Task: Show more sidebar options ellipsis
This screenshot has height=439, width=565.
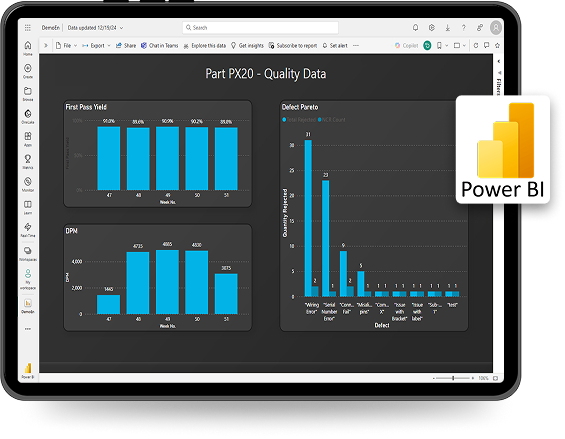Action: coord(28,329)
